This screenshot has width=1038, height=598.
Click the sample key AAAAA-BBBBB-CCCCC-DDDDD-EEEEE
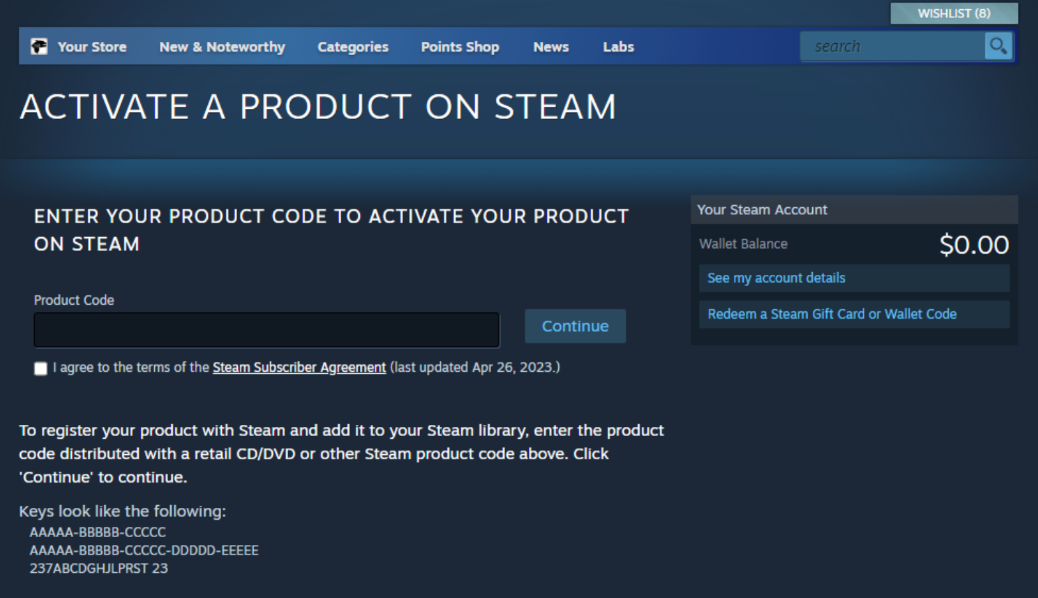[x=144, y=550]
